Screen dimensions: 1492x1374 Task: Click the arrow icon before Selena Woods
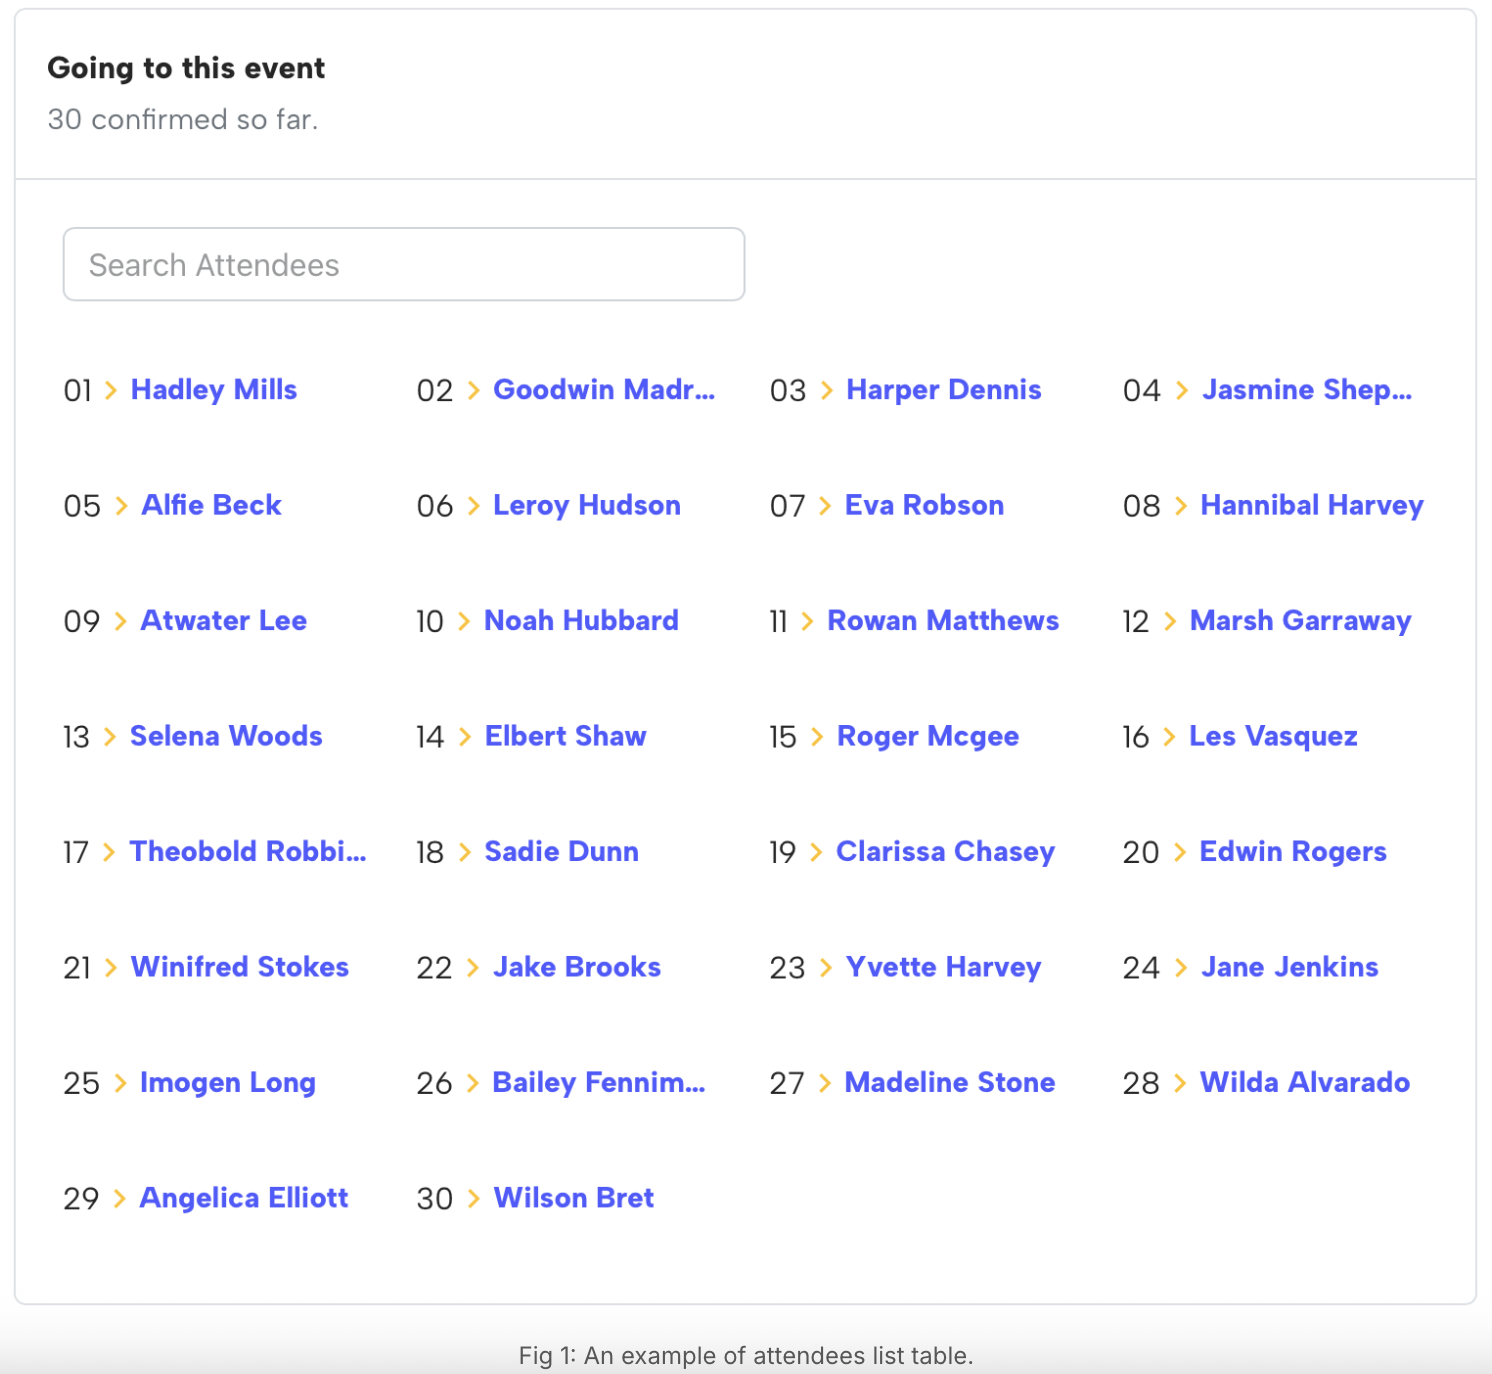point(110,737)
